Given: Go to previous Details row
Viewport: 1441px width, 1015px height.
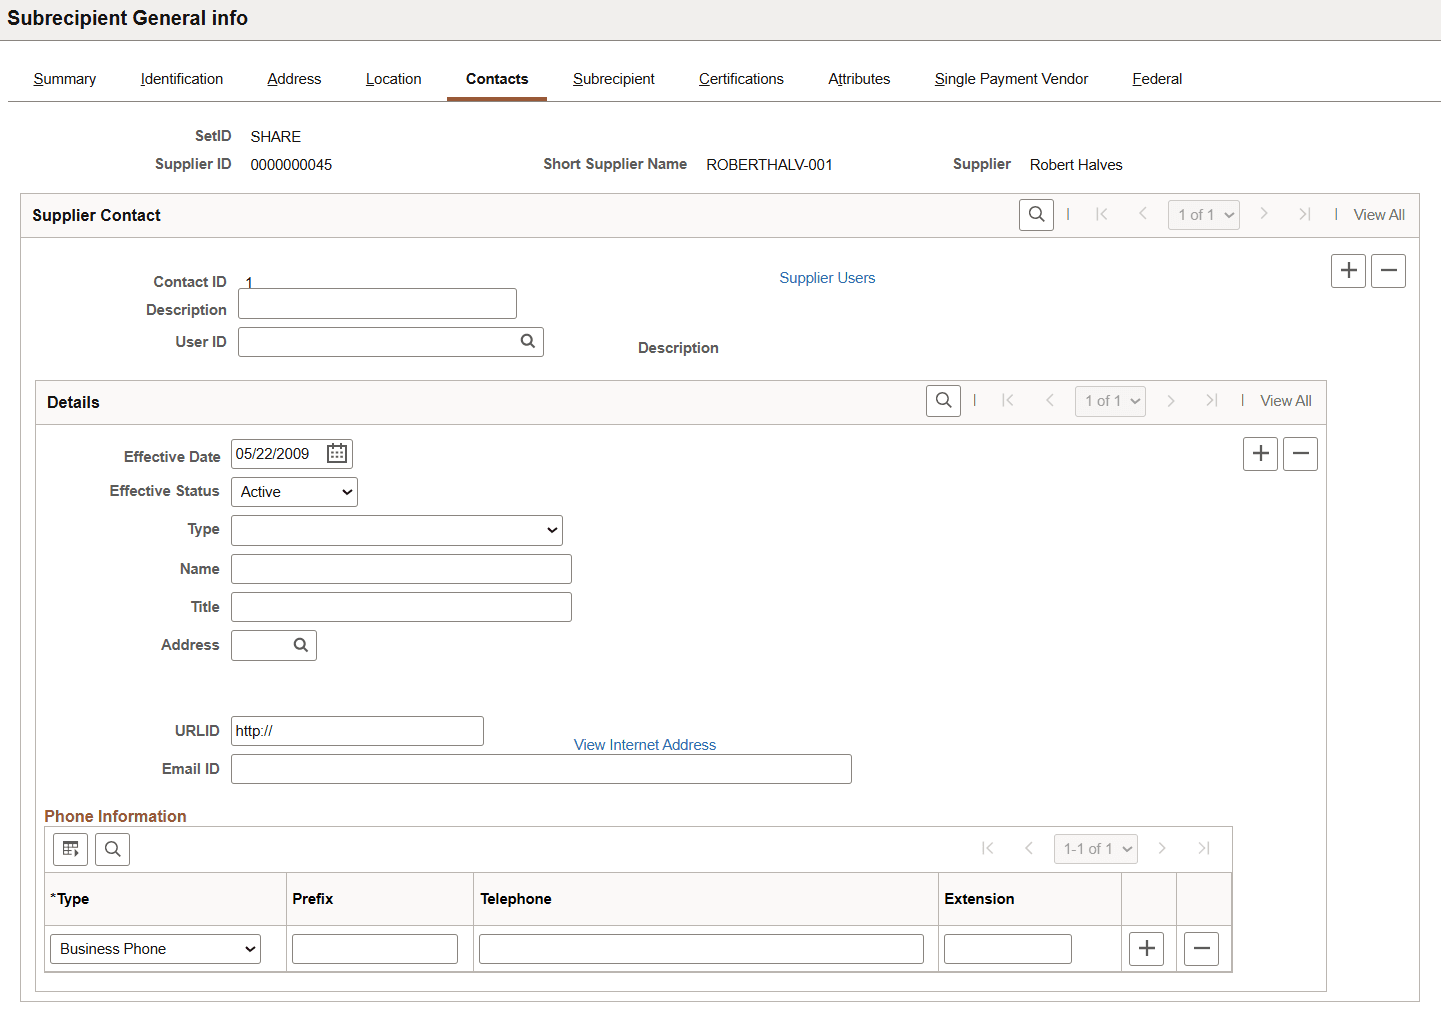Looking at the screenshot, I should (1050, 400).
